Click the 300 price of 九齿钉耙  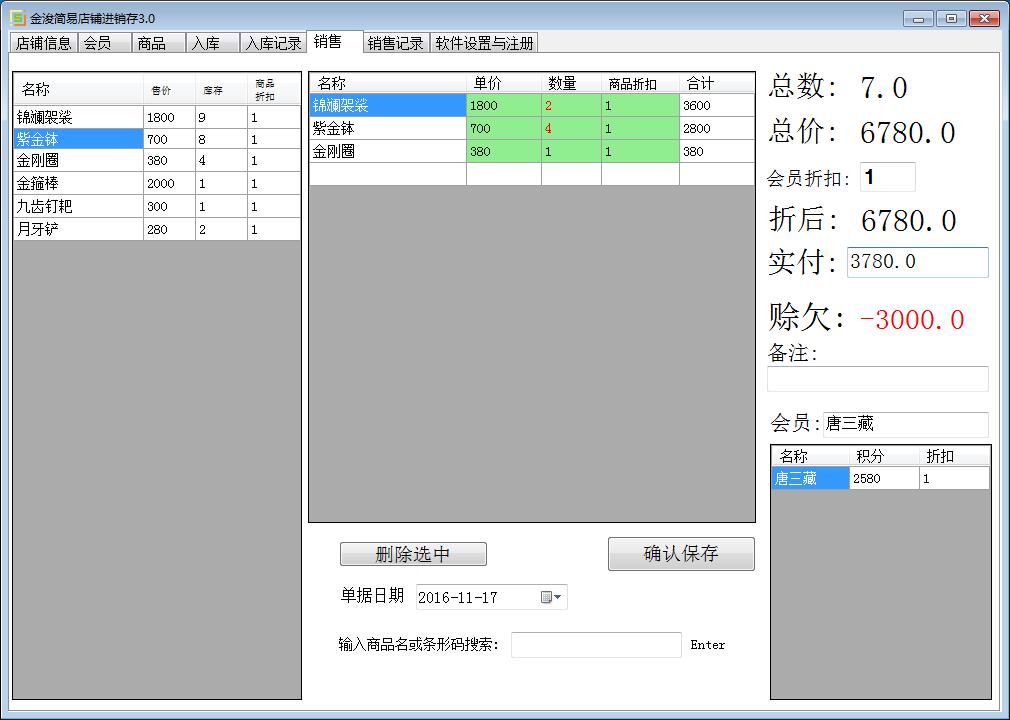[x=169, y=206]
